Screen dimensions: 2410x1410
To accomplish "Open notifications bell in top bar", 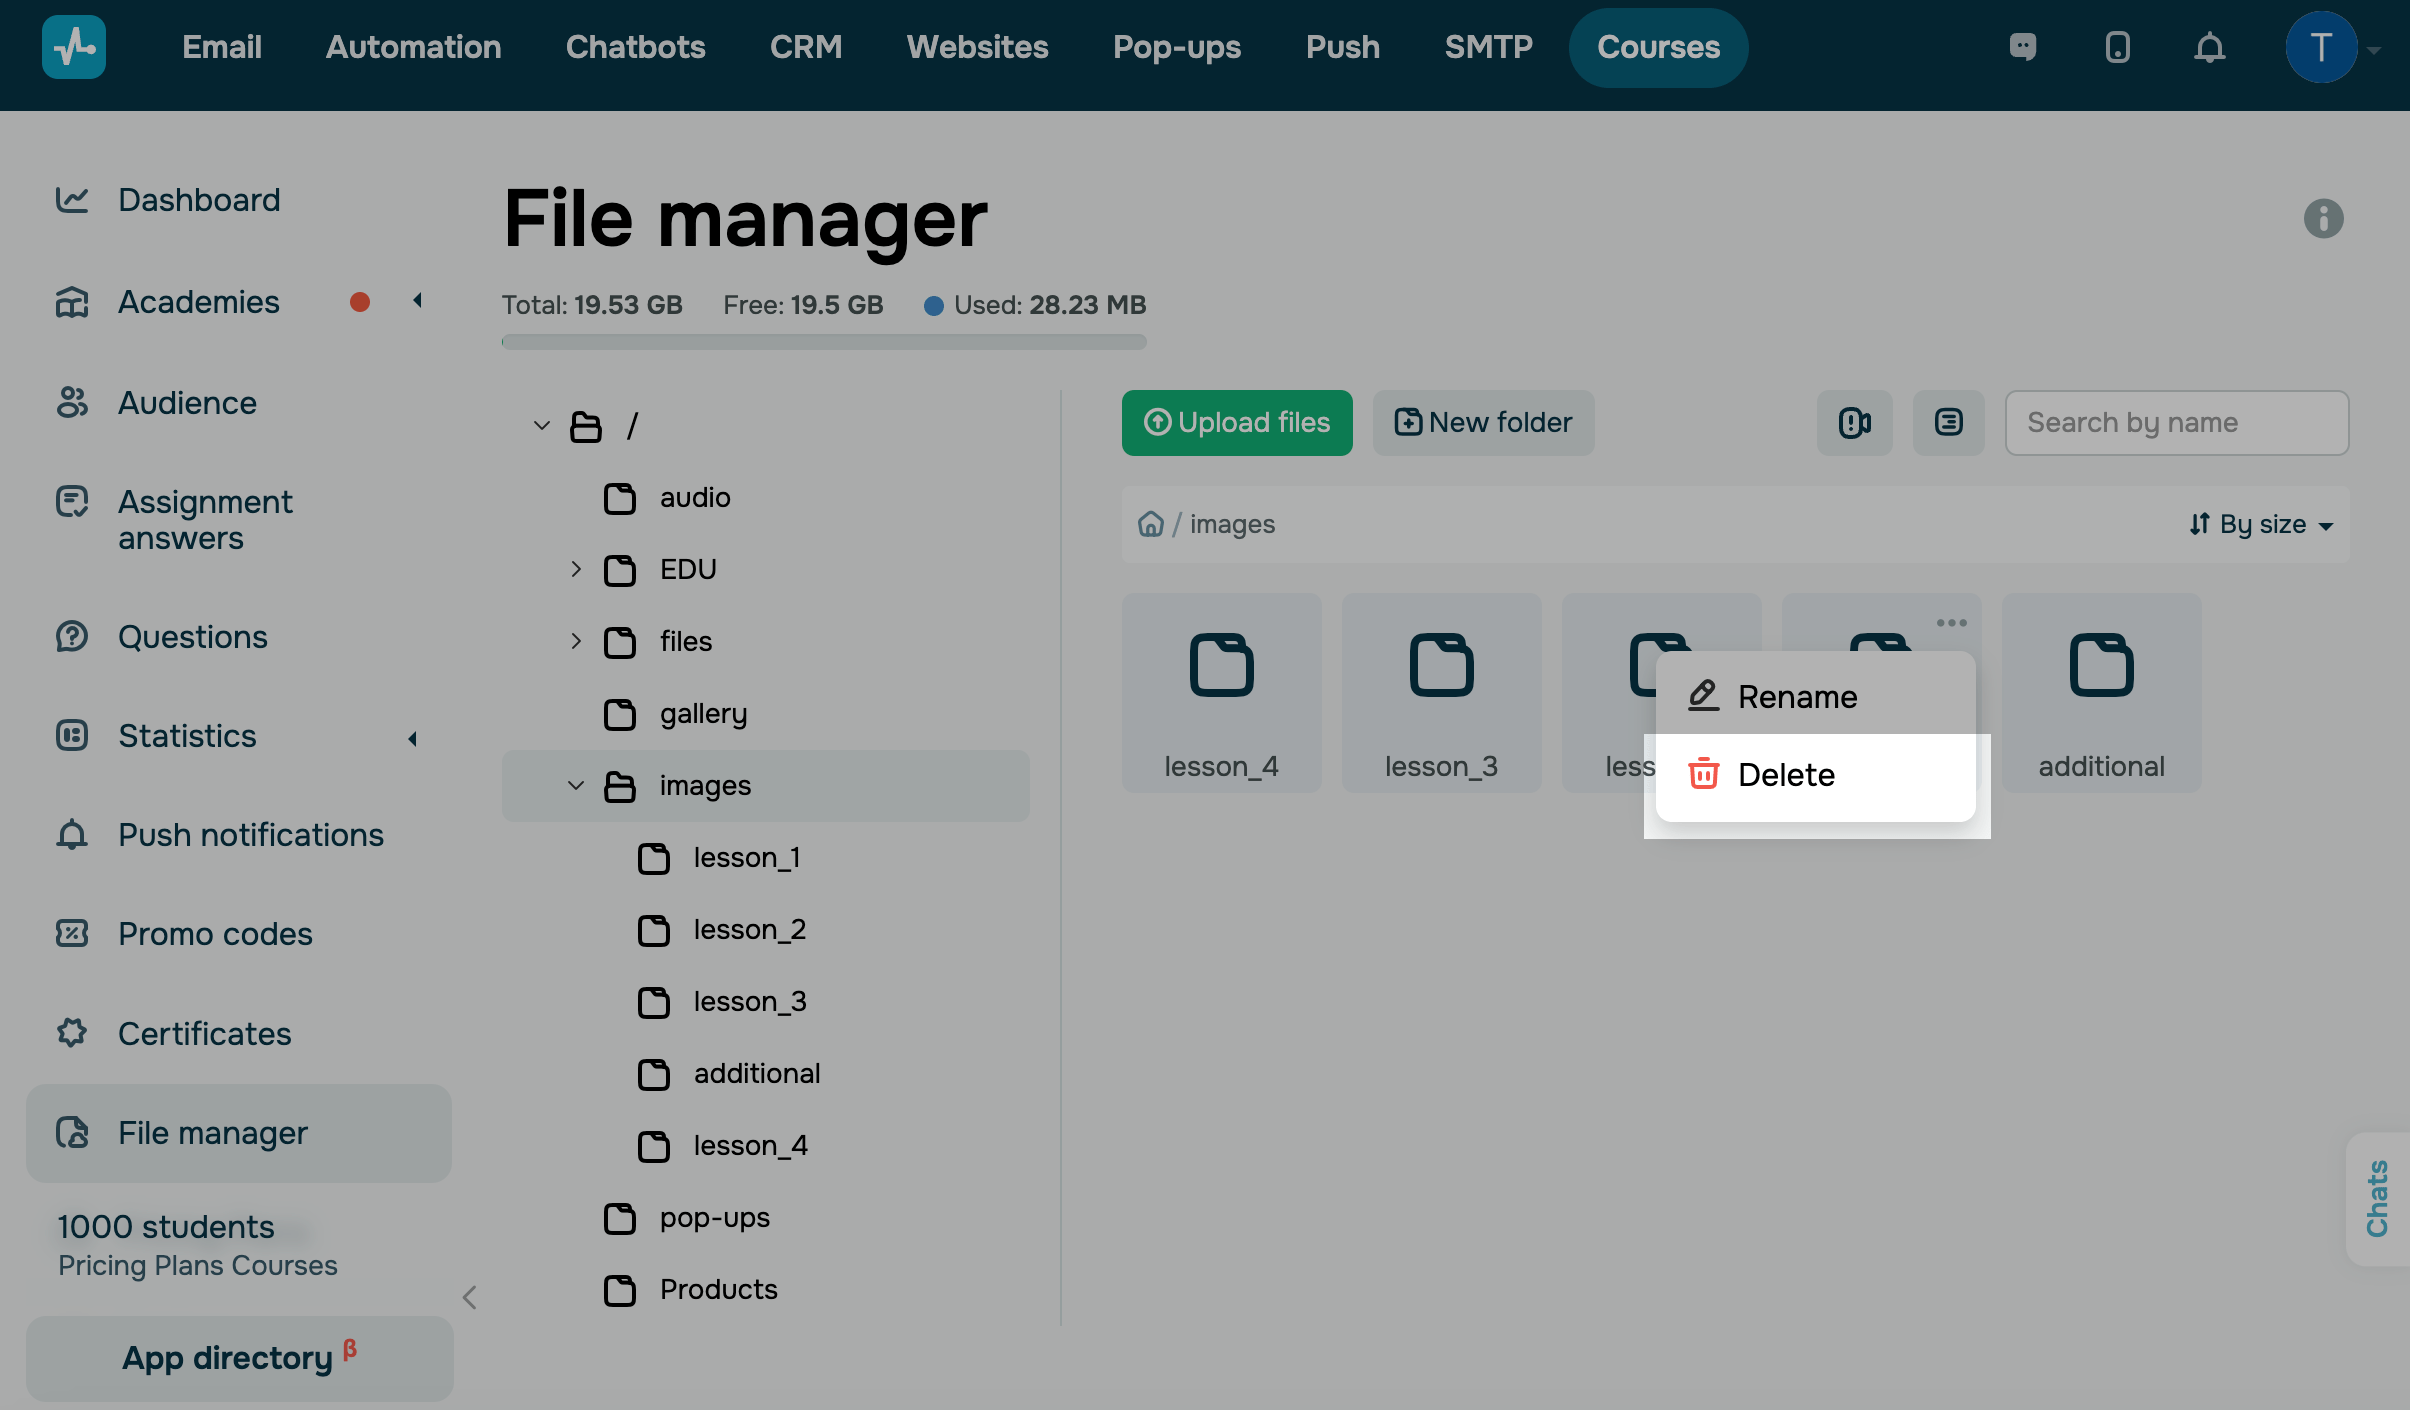I will click(x=2209, y=47).
